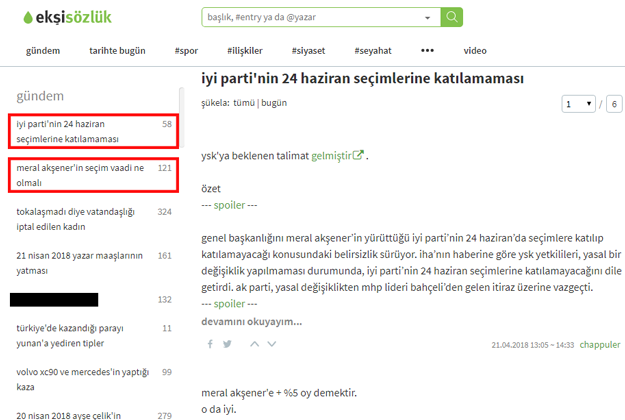Open the page number dropdown

tap(578, 103)
